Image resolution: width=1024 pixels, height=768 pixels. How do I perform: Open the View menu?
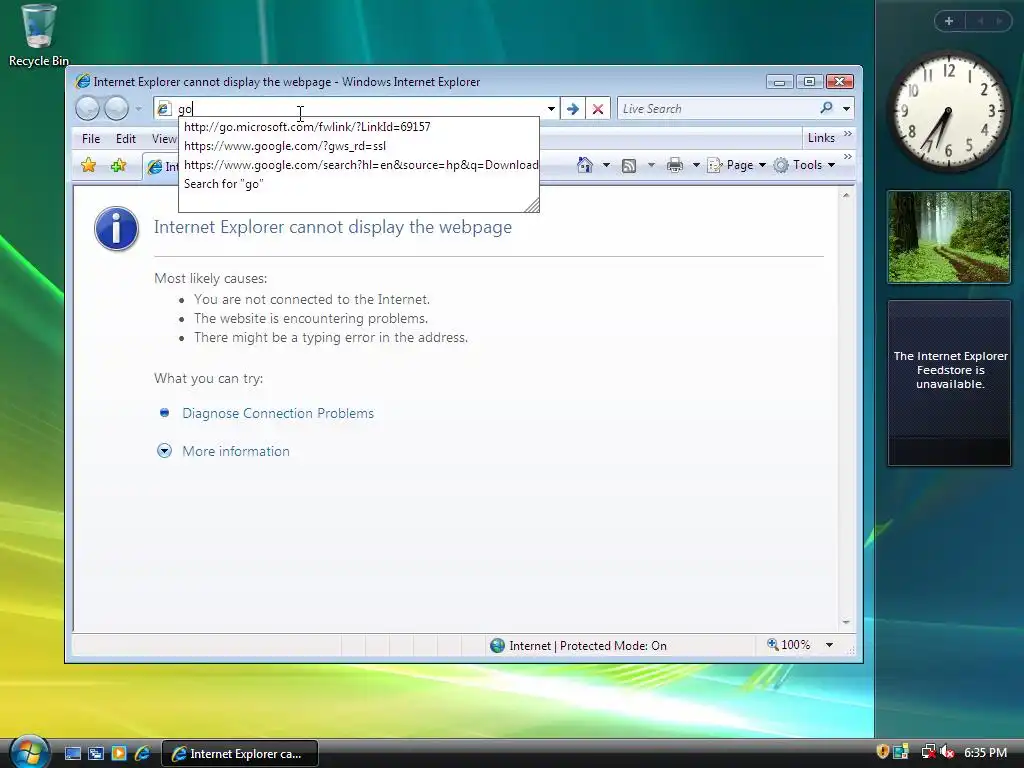click(163, 138)
